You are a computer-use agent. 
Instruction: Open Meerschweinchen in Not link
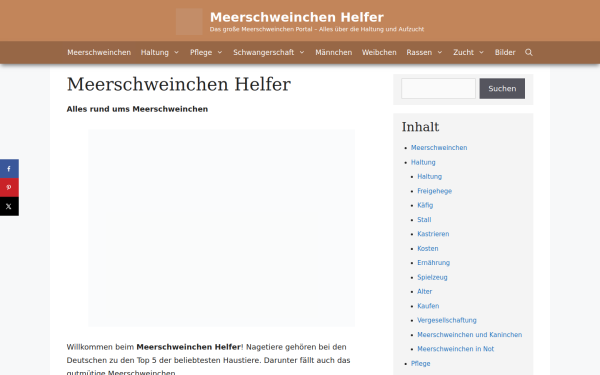tap(455, 349)
